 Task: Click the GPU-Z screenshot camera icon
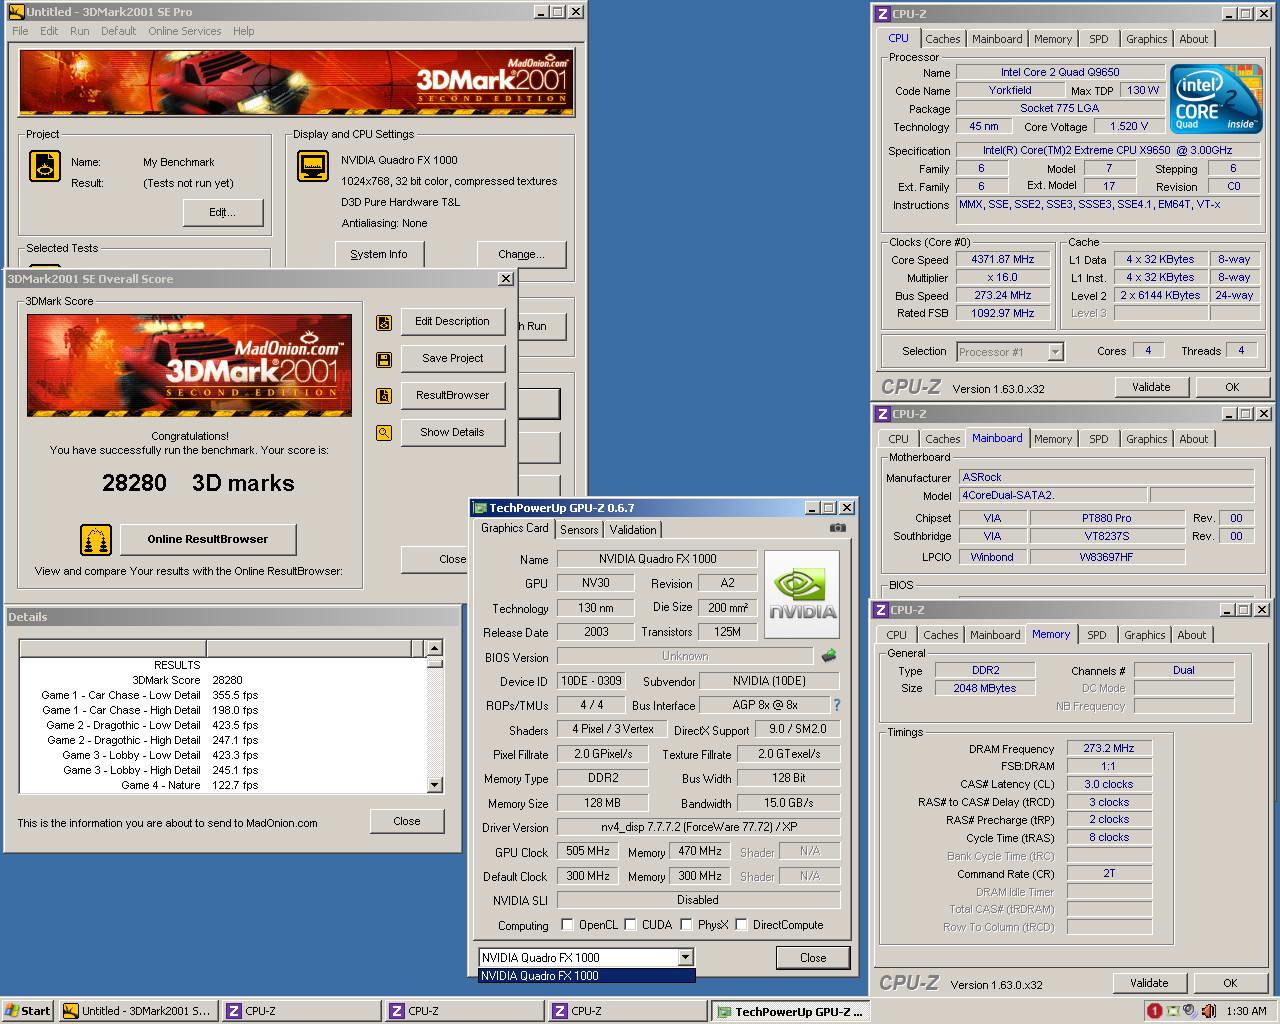click(x=838, y=528)
